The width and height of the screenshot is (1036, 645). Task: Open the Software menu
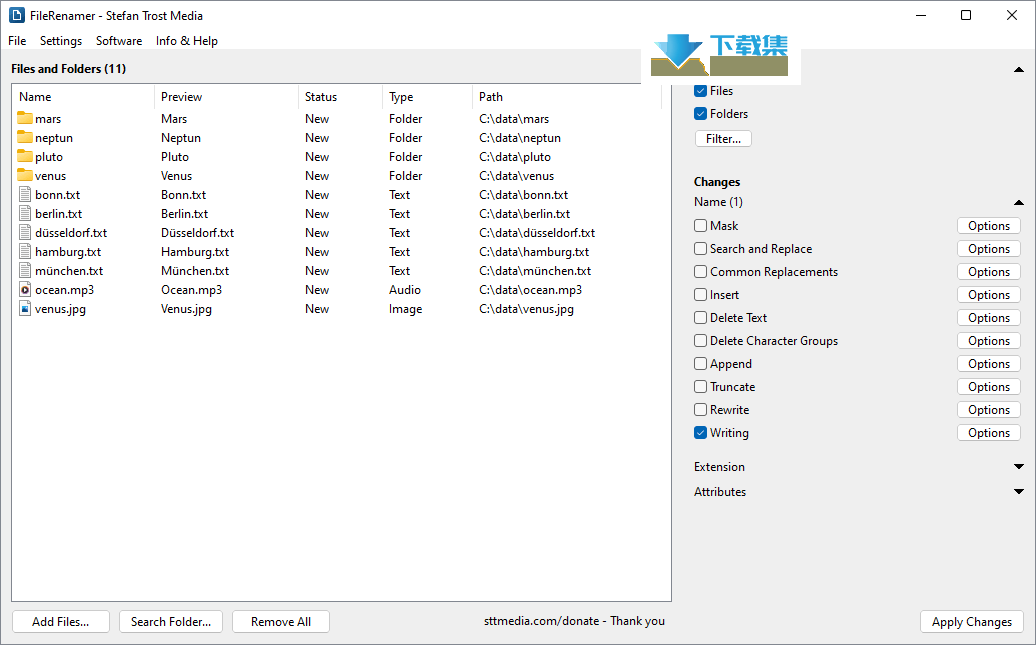point(119,41)
